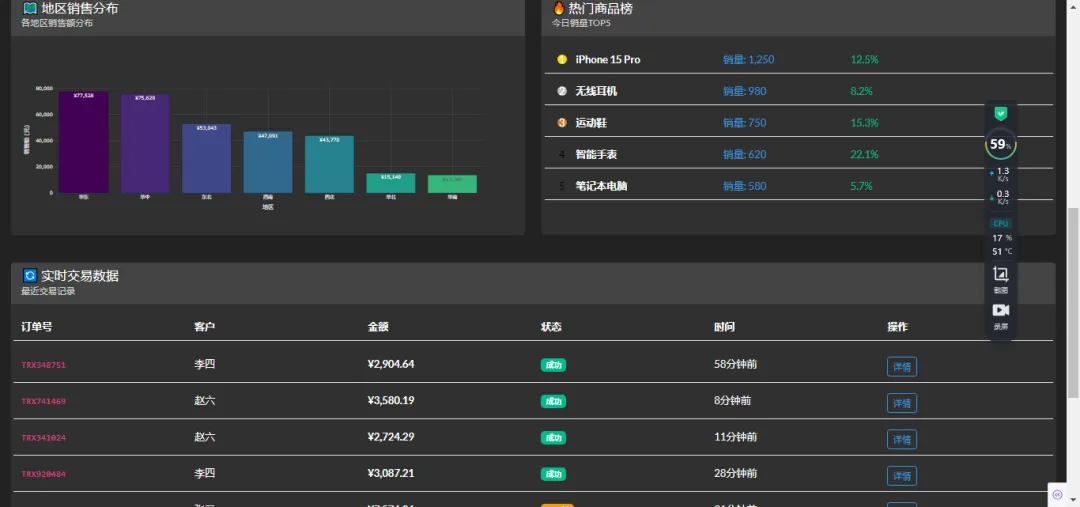1080x507 pixels.
Task: Click the CPU label in the floating widget
Action: (1001, 223)
